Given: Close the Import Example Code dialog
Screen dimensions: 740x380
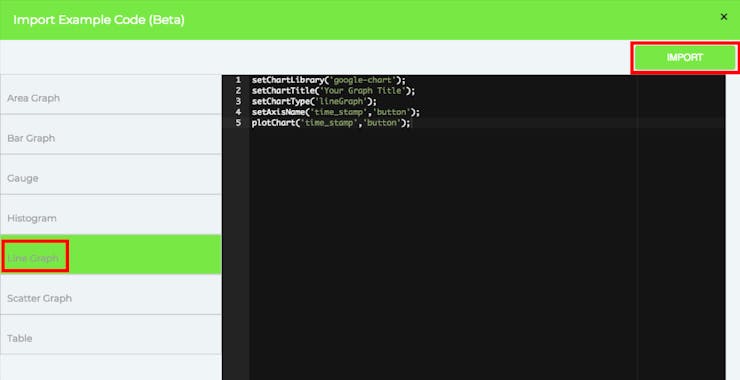Looking at the screenshot, I should pyautogui.click(x=723, y=17).
